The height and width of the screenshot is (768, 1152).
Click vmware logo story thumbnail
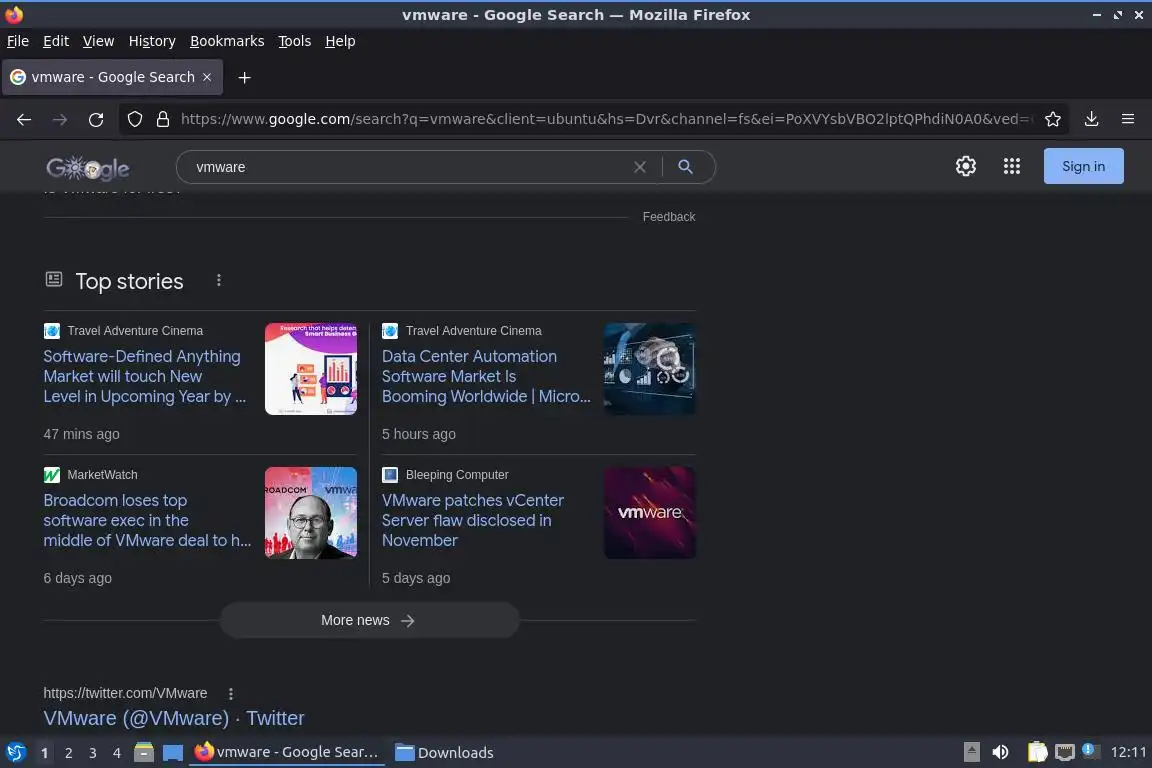coord(649,513)
